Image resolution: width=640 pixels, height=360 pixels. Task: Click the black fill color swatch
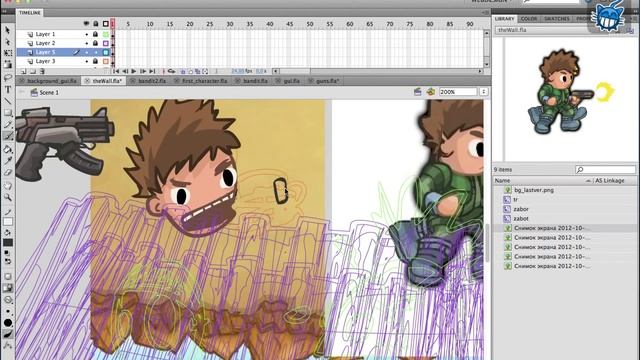8,243
